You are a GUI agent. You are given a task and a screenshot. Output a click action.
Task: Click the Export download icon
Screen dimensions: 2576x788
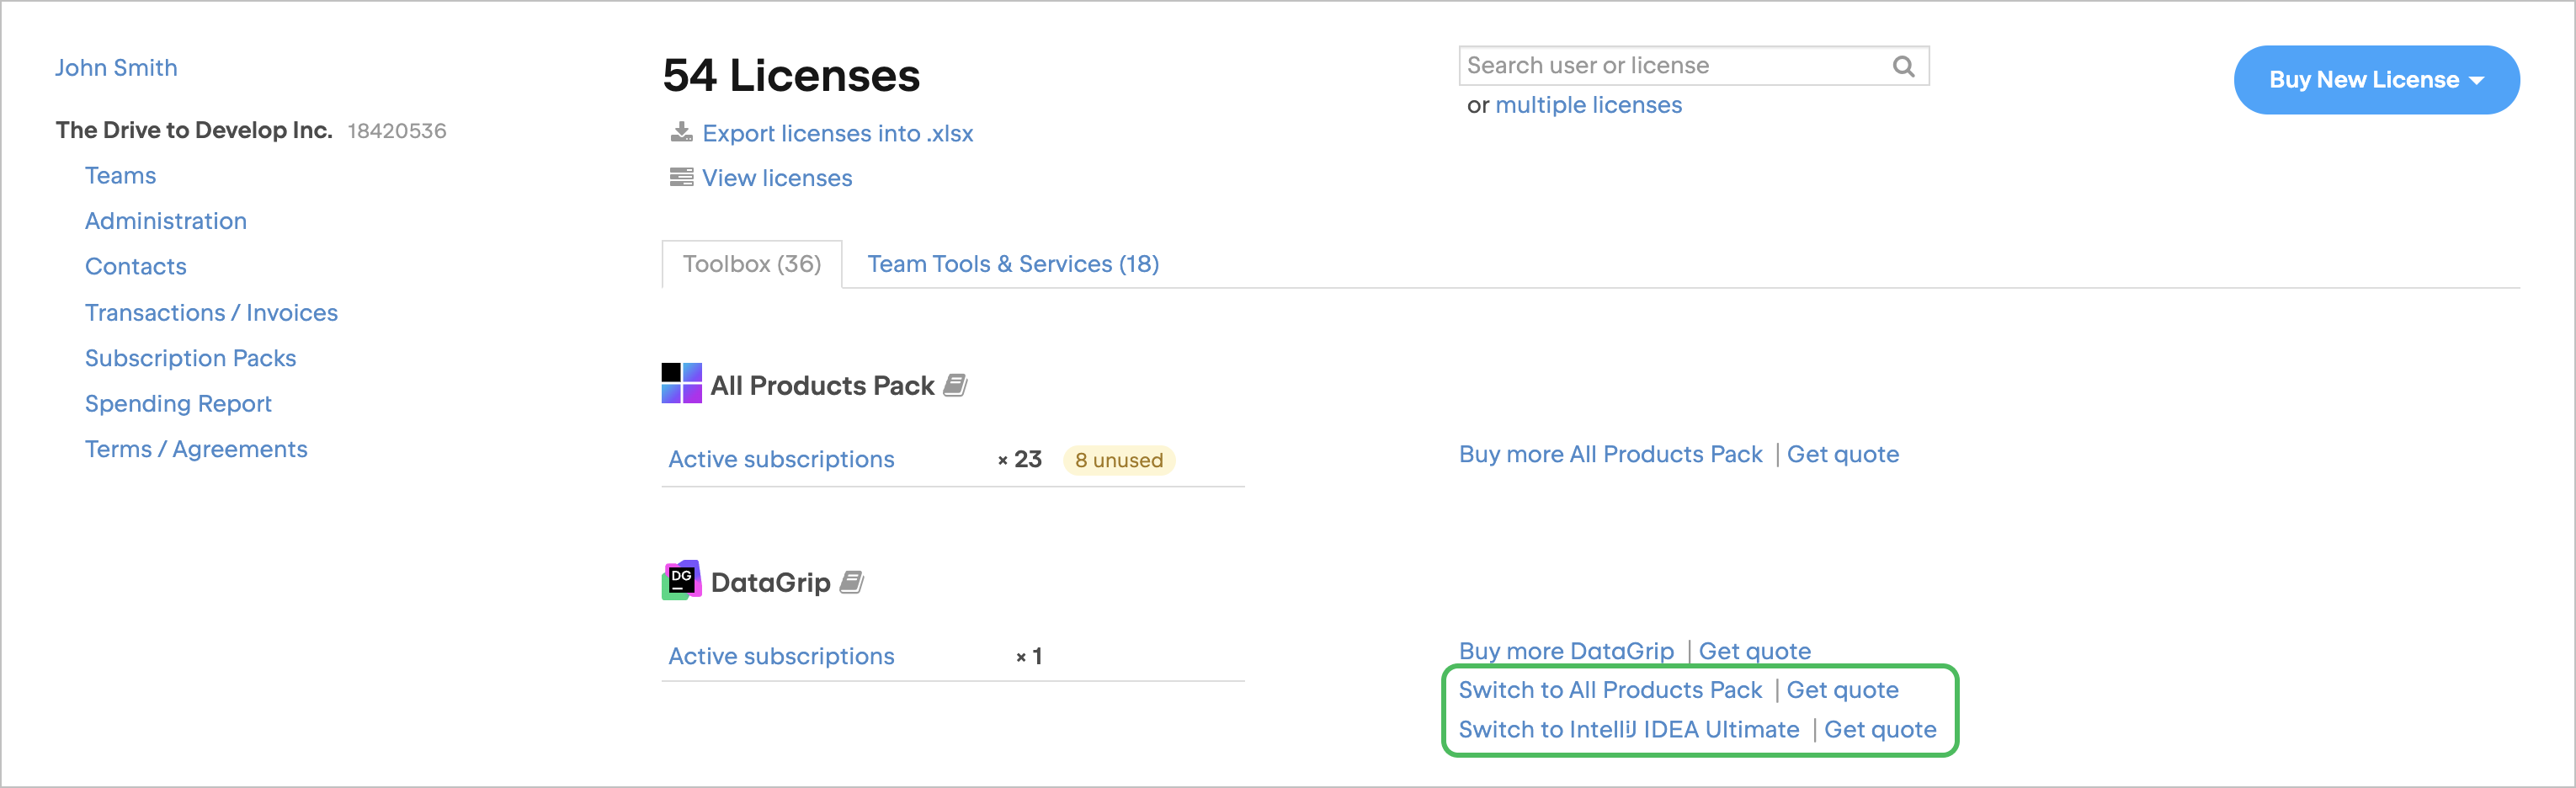coord(681,132)
